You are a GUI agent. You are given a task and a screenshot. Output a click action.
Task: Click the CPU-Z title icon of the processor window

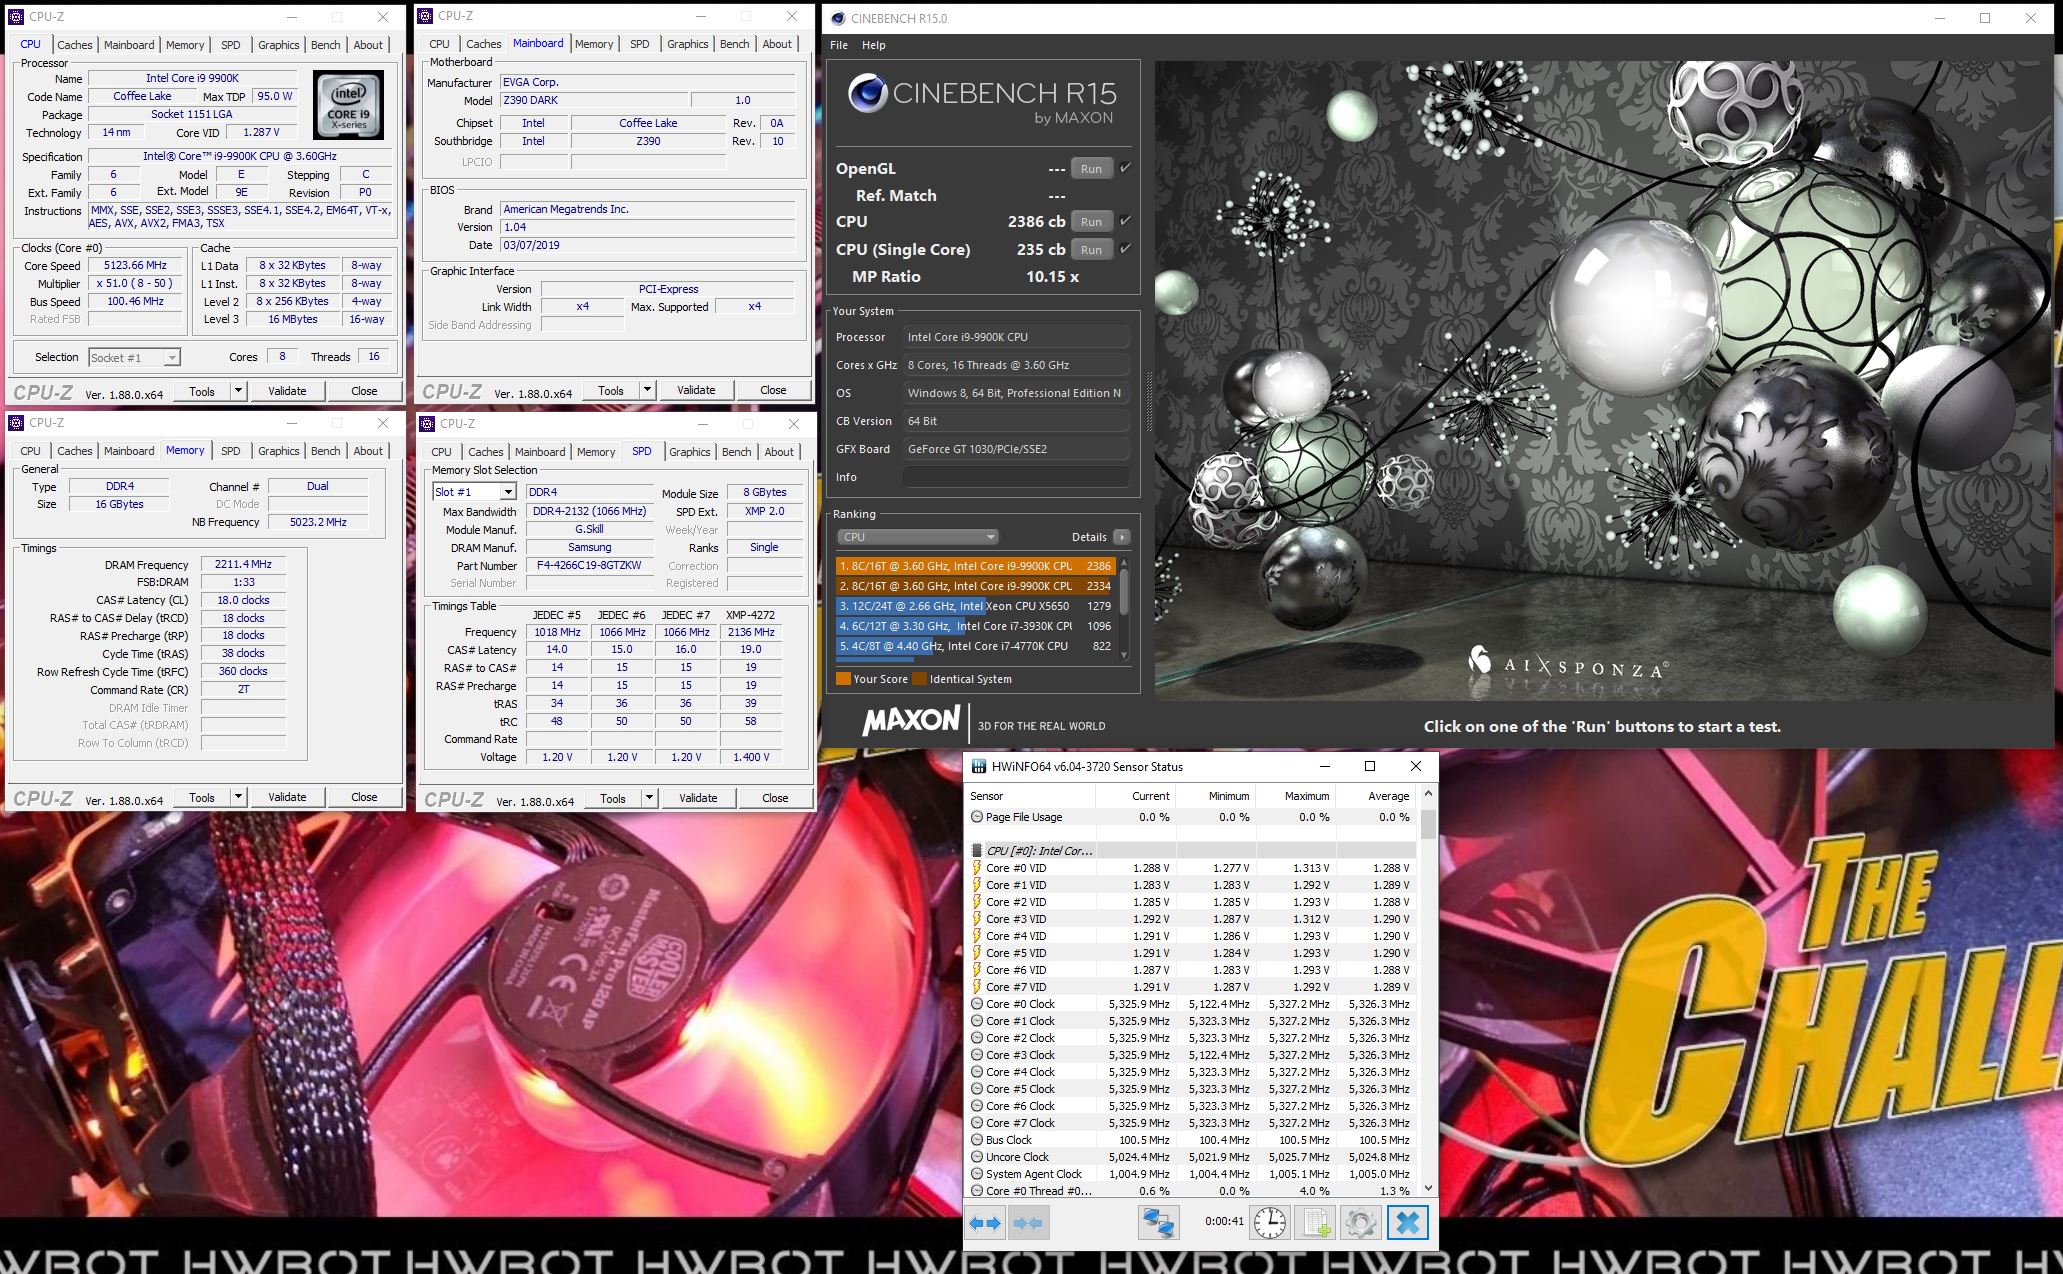click(x=16, y=17)
